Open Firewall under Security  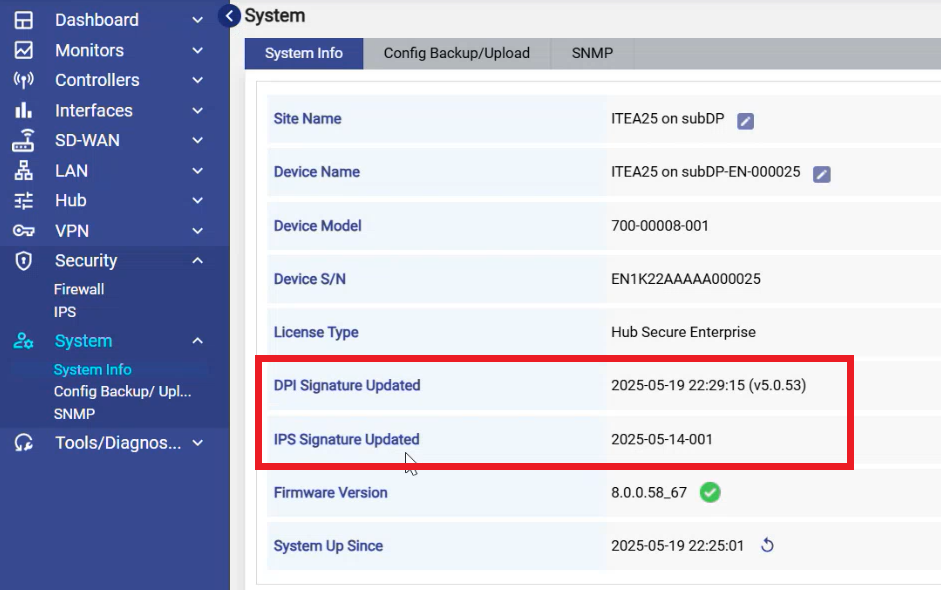tap(79, 289)
